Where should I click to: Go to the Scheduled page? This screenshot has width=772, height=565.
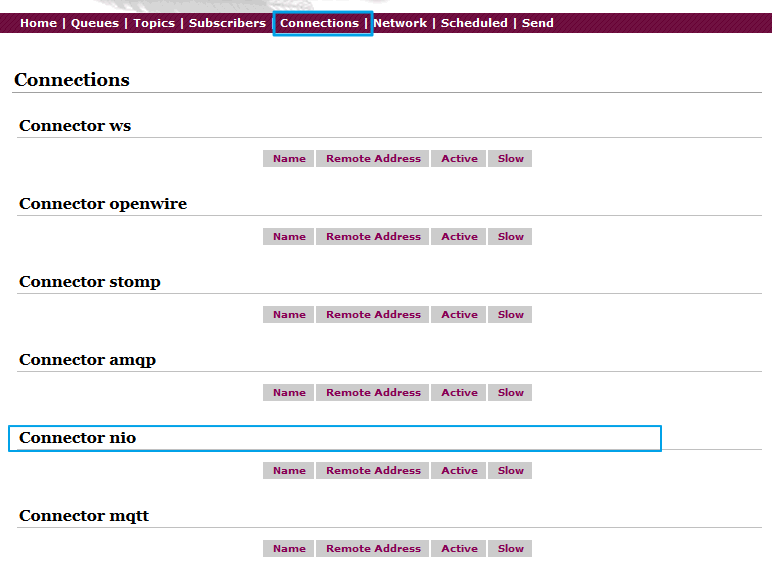[474, 23]
